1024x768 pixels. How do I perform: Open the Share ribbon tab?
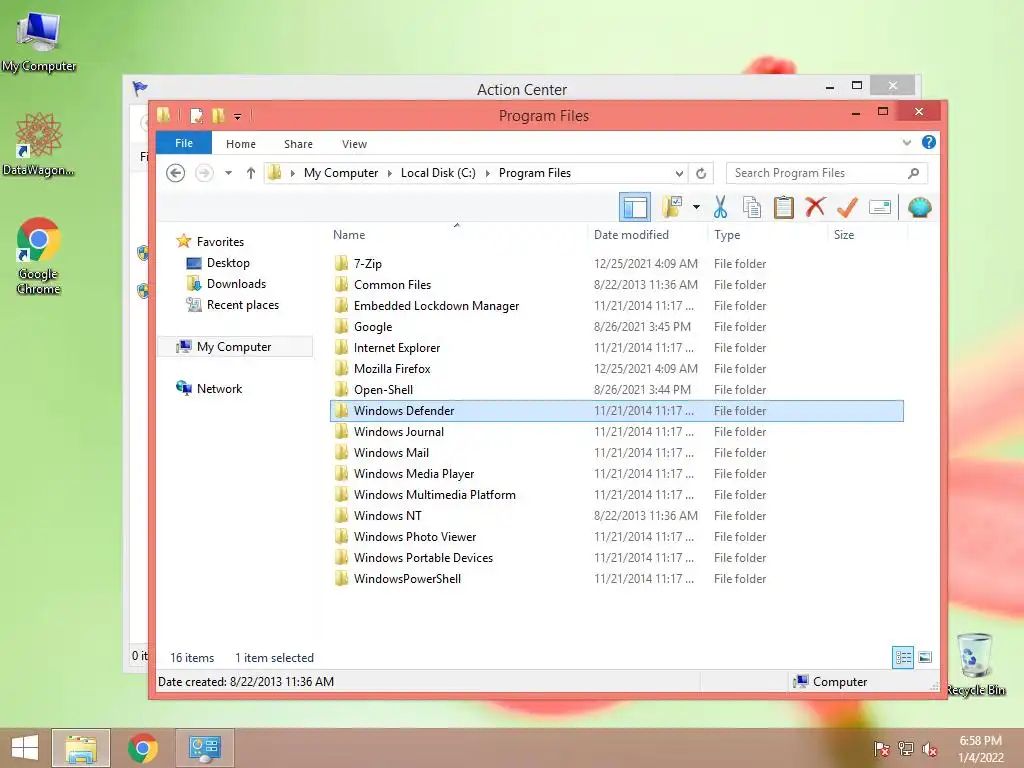click(x=298, y=144)
